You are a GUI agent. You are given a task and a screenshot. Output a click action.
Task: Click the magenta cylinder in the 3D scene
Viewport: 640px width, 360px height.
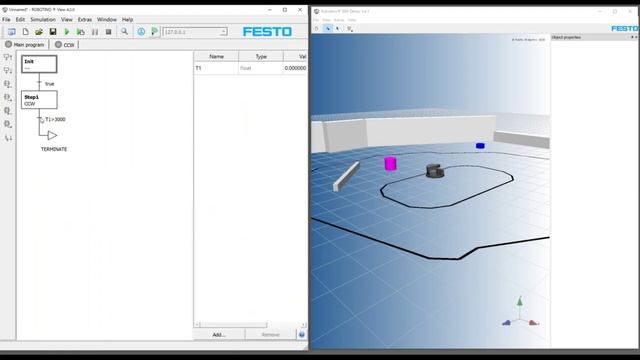pos(390,163)
